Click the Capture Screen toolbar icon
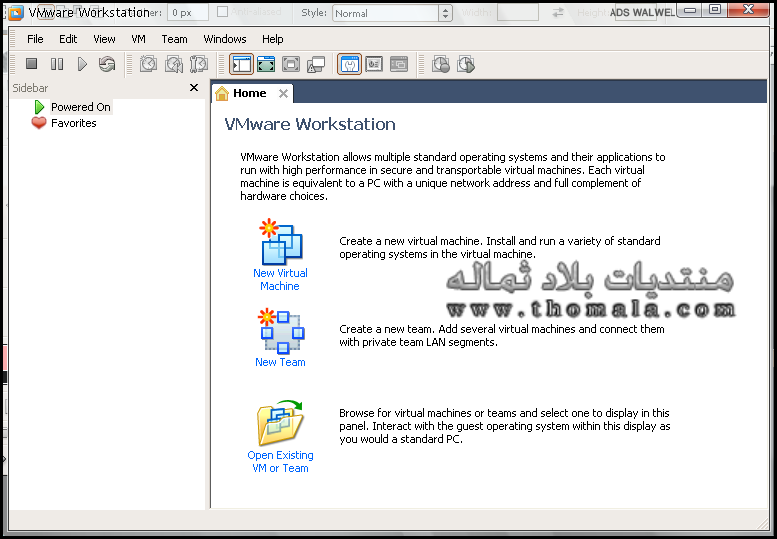The height and width of the screenshot is (539, 777). coord(441,64)
